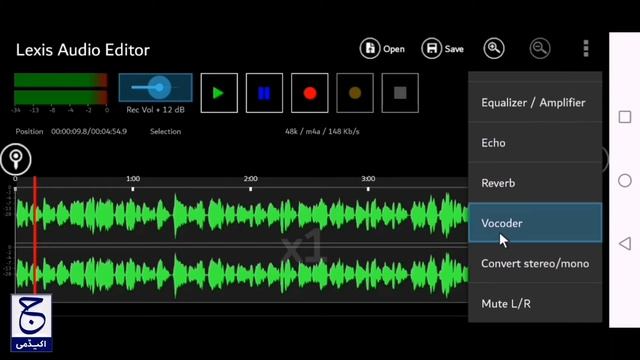640x360 pixels.
Task: Tap Android recent apps square button
Action: [624, 117]
